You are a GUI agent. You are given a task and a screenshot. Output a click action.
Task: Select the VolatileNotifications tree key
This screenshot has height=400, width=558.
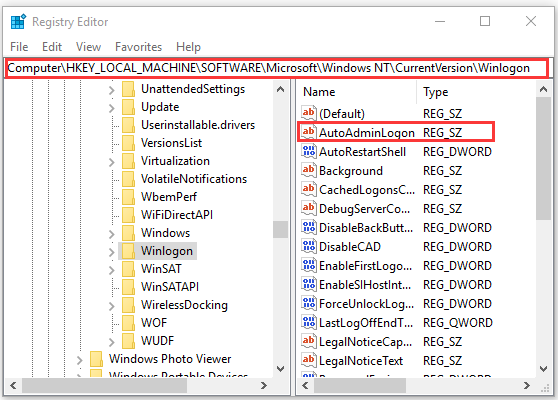pyautogui.click(x=194, y=179)
